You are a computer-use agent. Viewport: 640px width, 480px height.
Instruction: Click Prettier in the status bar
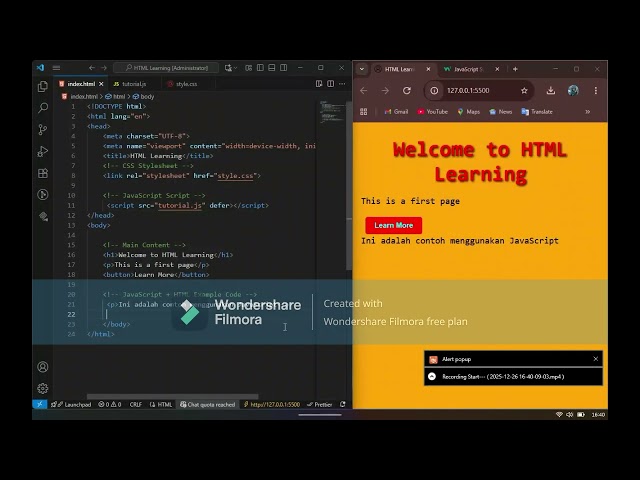coord(320,404)
